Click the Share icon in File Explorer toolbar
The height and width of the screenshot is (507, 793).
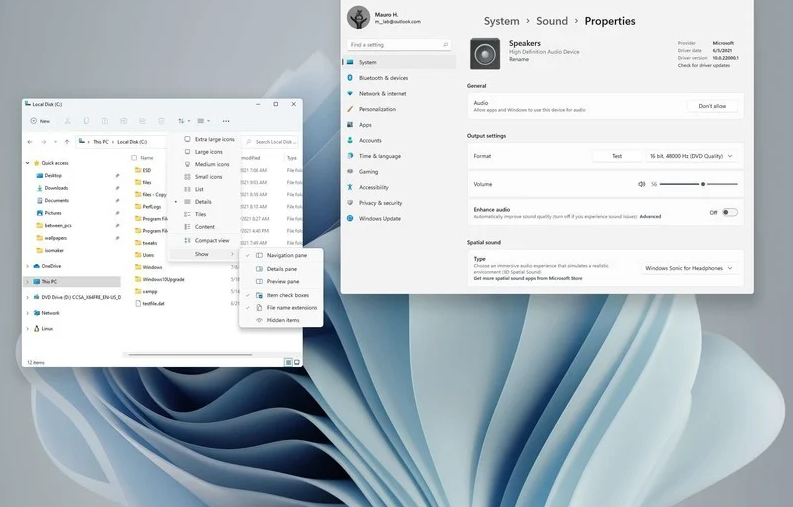click(142, 121)
